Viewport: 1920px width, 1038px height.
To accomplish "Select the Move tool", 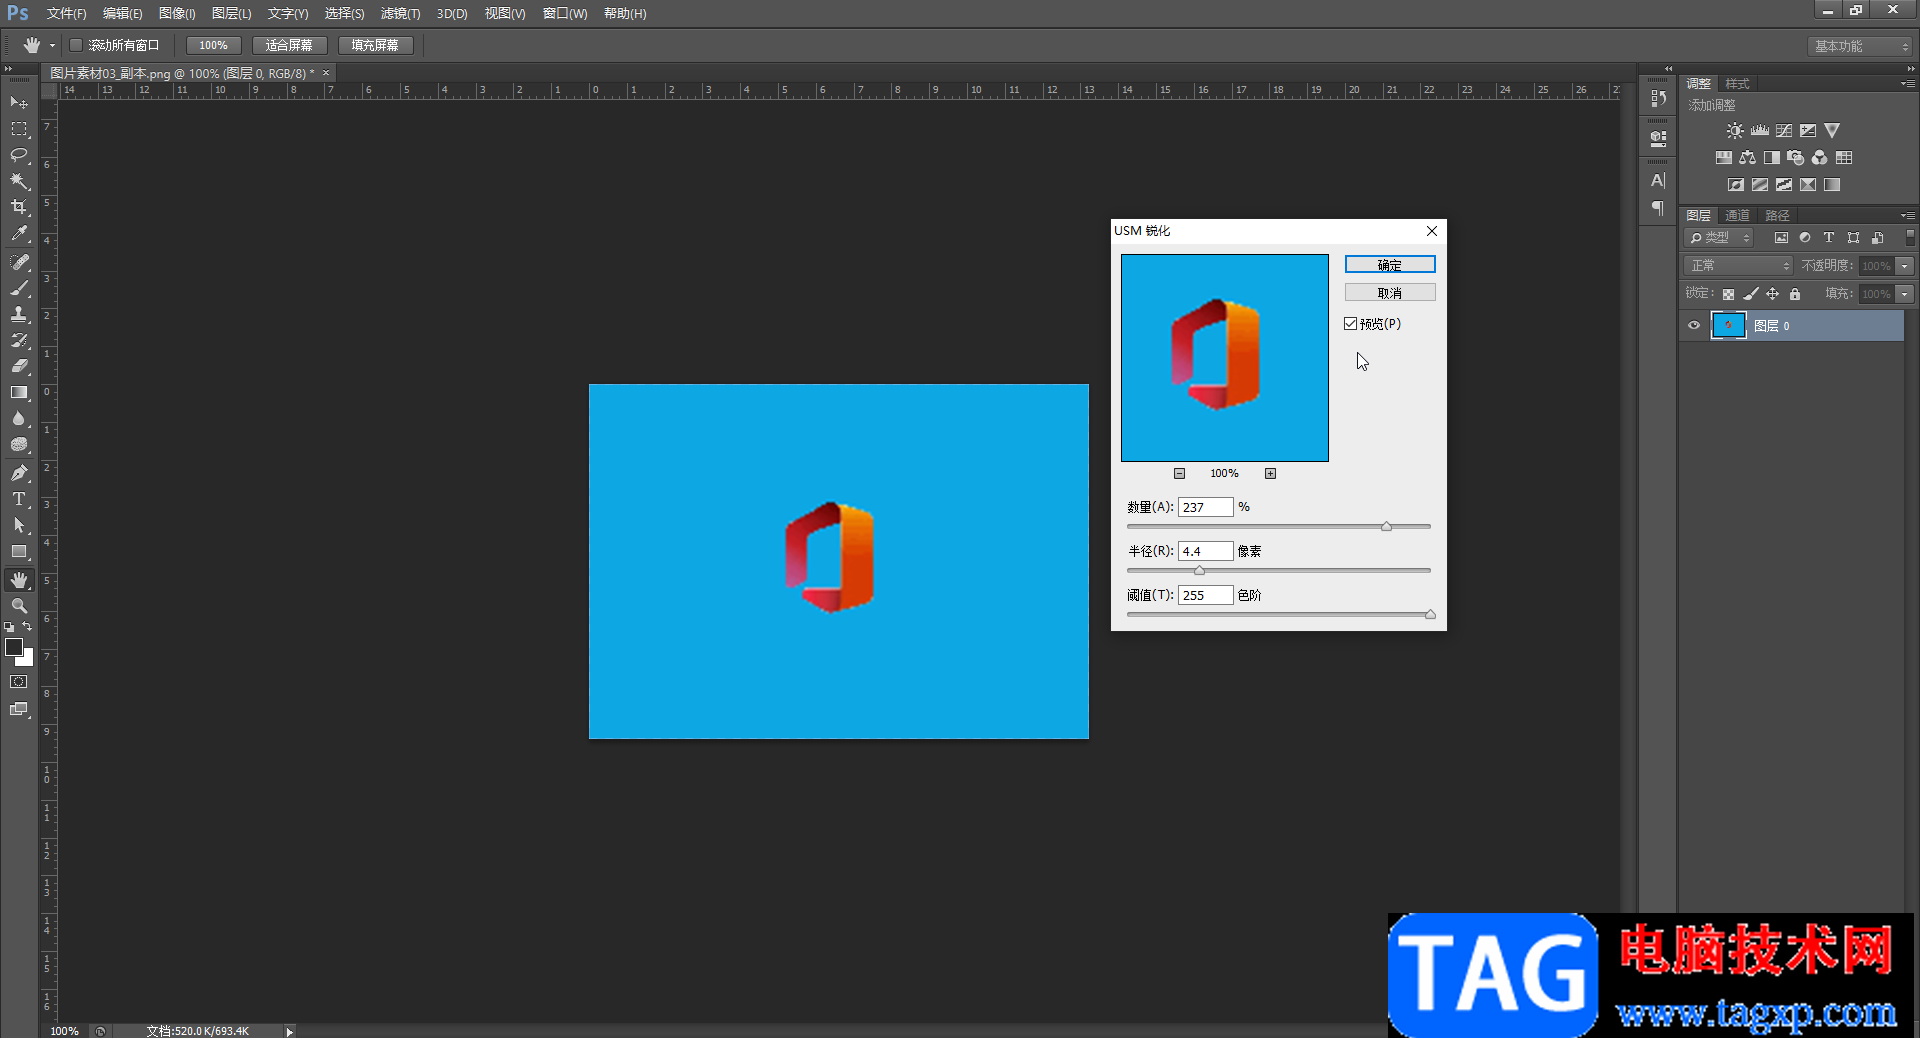I will pos(19,103).
